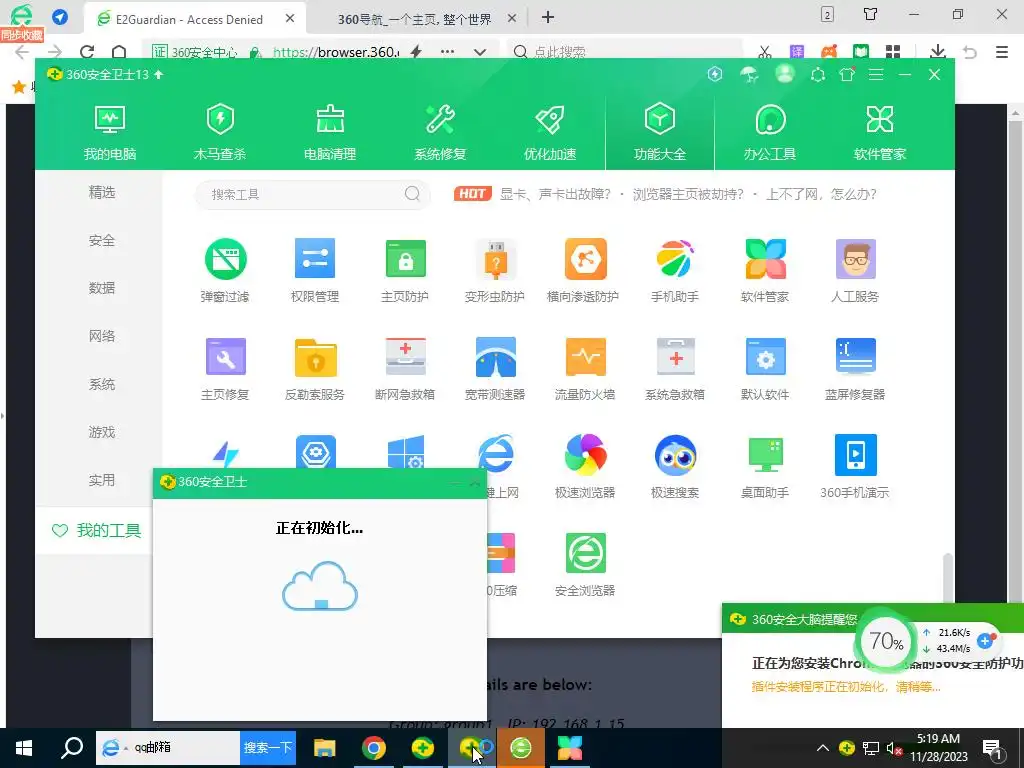
Task: Select 精选 sidebar category
Action: pyautogui.click(x=102, y=192)
